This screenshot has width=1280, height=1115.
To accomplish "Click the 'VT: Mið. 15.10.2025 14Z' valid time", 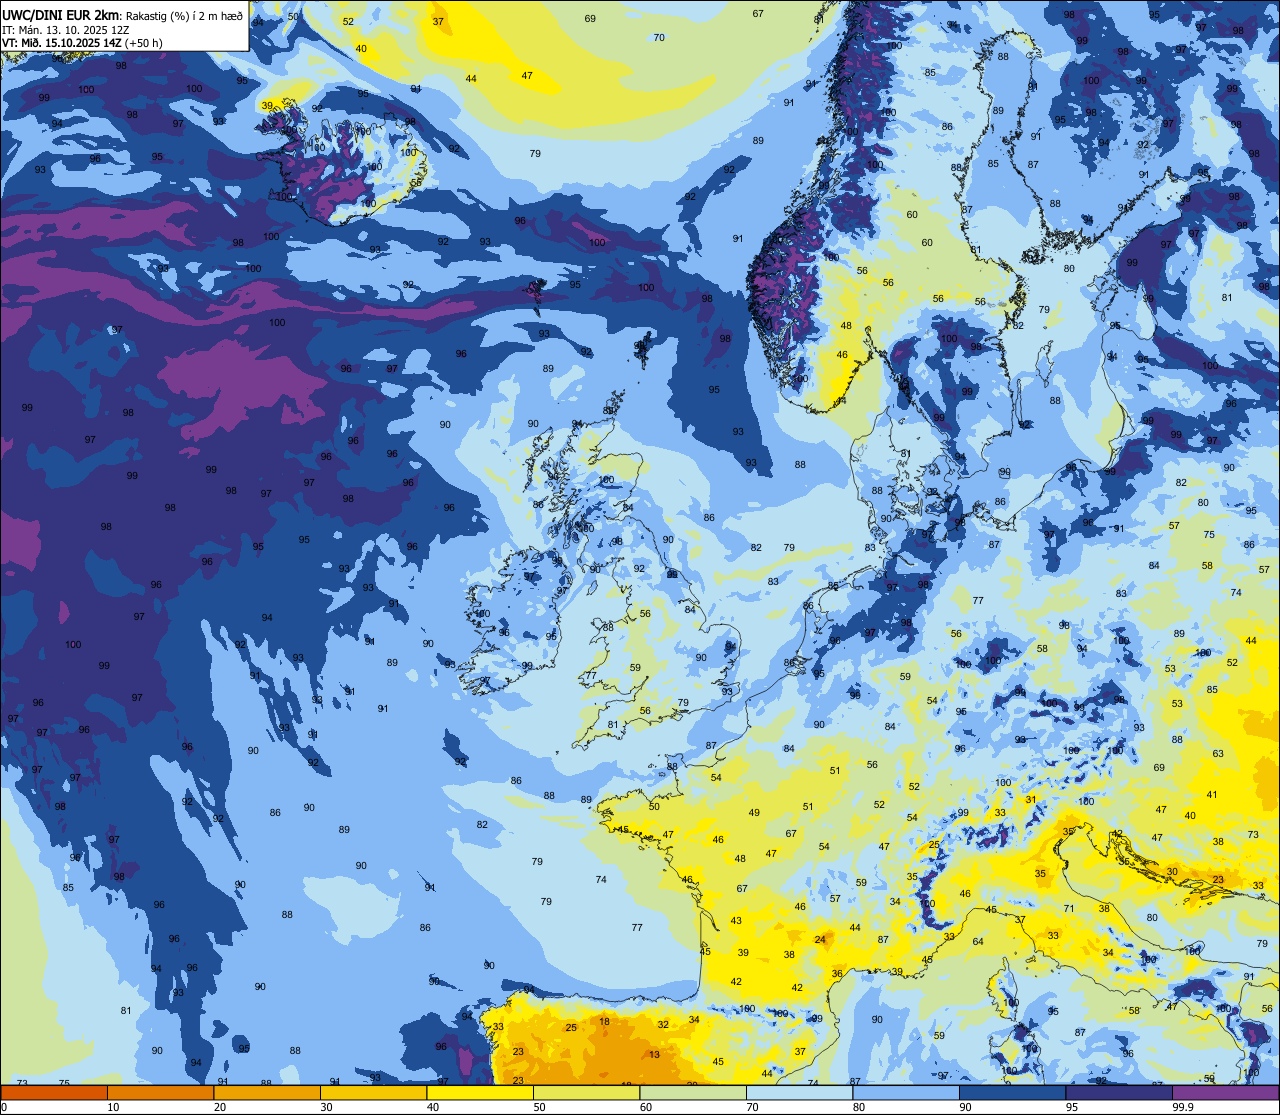I will click(x=61, y=43).
